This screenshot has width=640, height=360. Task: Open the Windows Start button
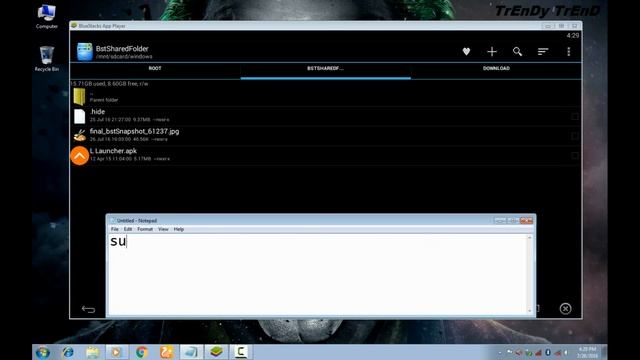(x=43, y=352)
